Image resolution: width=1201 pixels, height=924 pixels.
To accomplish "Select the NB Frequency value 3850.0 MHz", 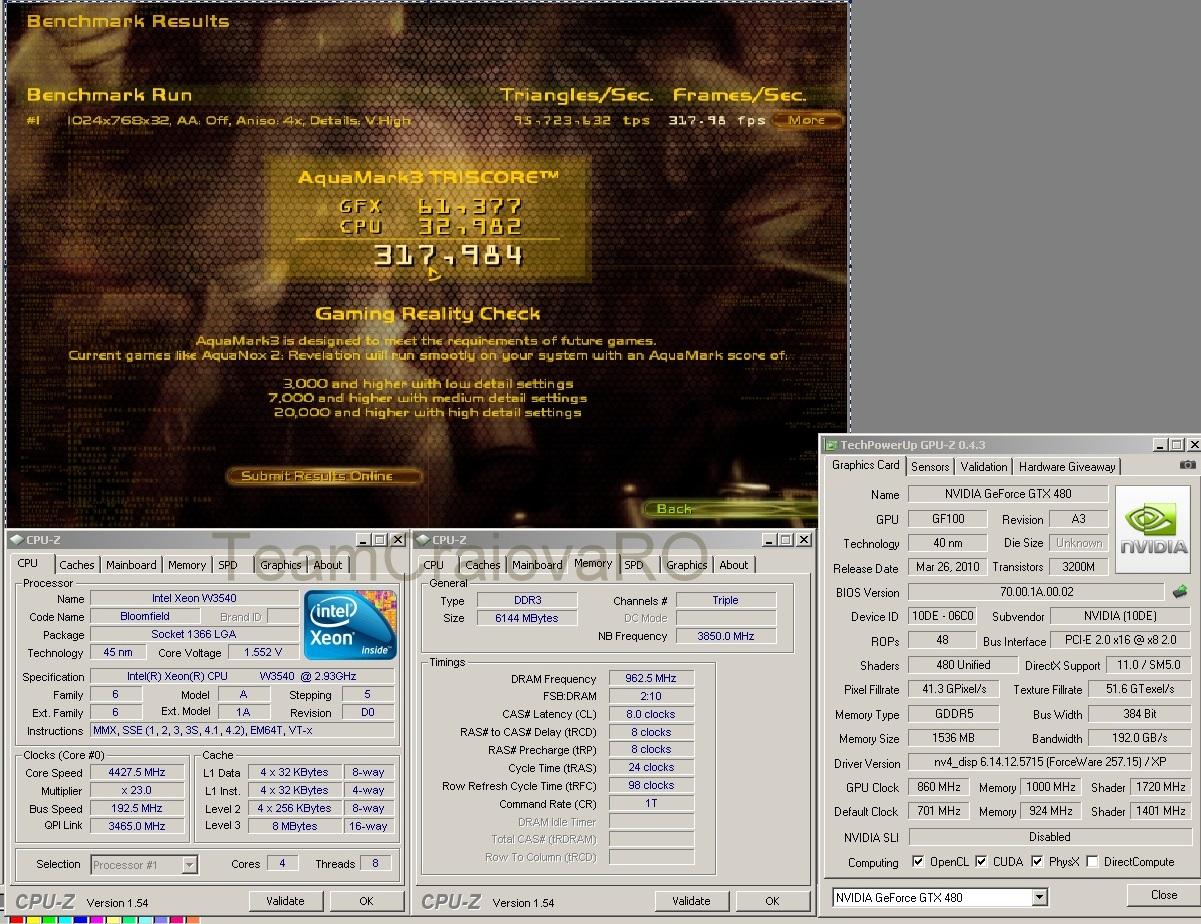I will coord(726,636).
